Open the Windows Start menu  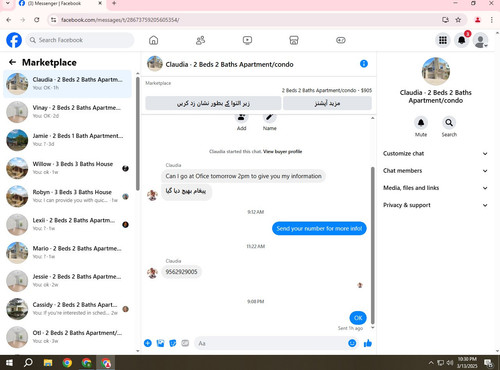[x=9, y=362]
